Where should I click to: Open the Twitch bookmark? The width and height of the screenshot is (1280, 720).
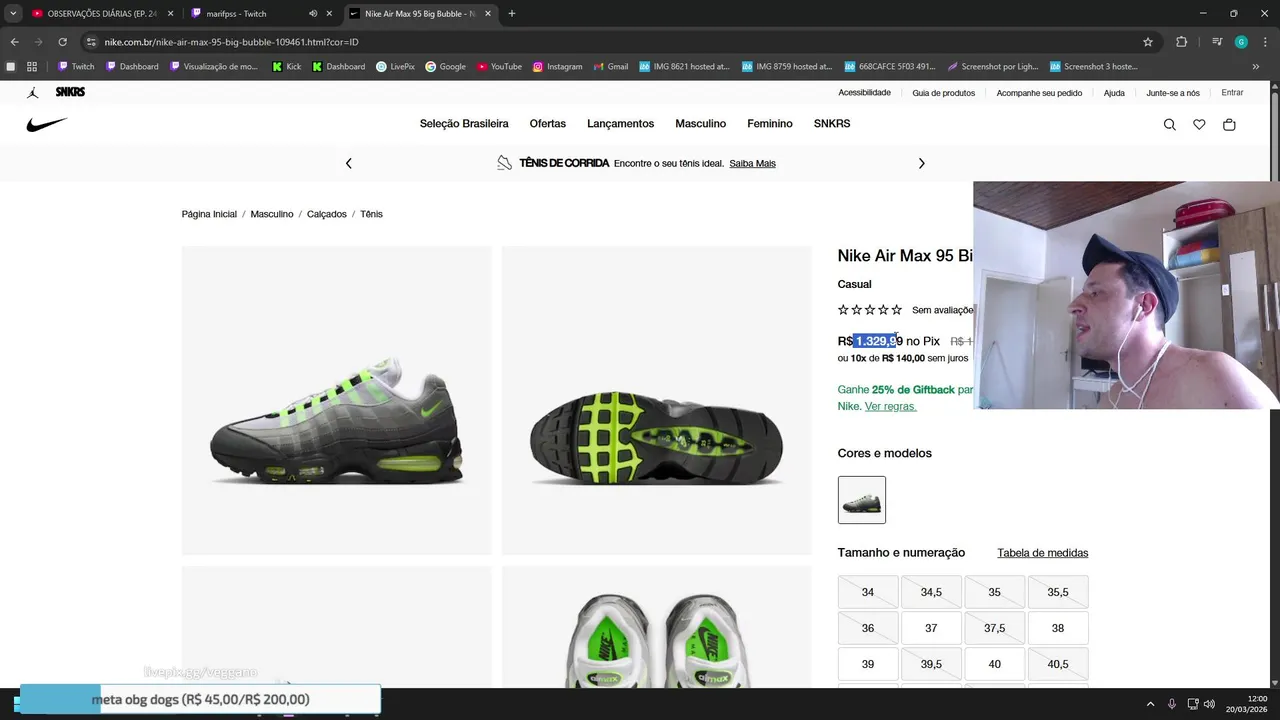click(76, 67)
